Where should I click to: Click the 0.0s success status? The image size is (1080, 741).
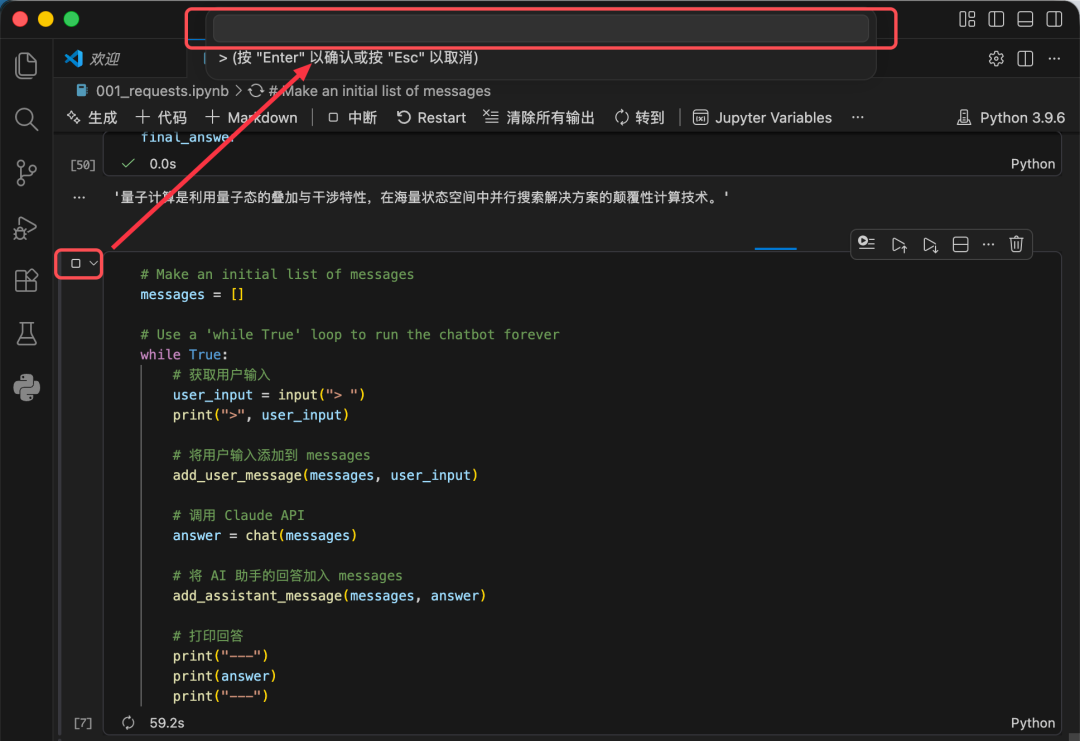(x=163, y=164)
